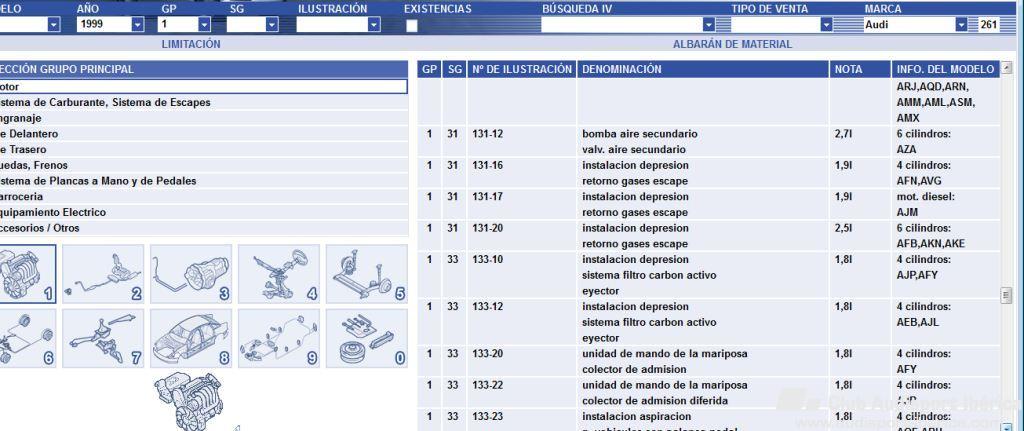Viewport: 1024px width, 431px height.
Task: Select the wheels and brakes icon numbered 6
Action: click(27, 338)
